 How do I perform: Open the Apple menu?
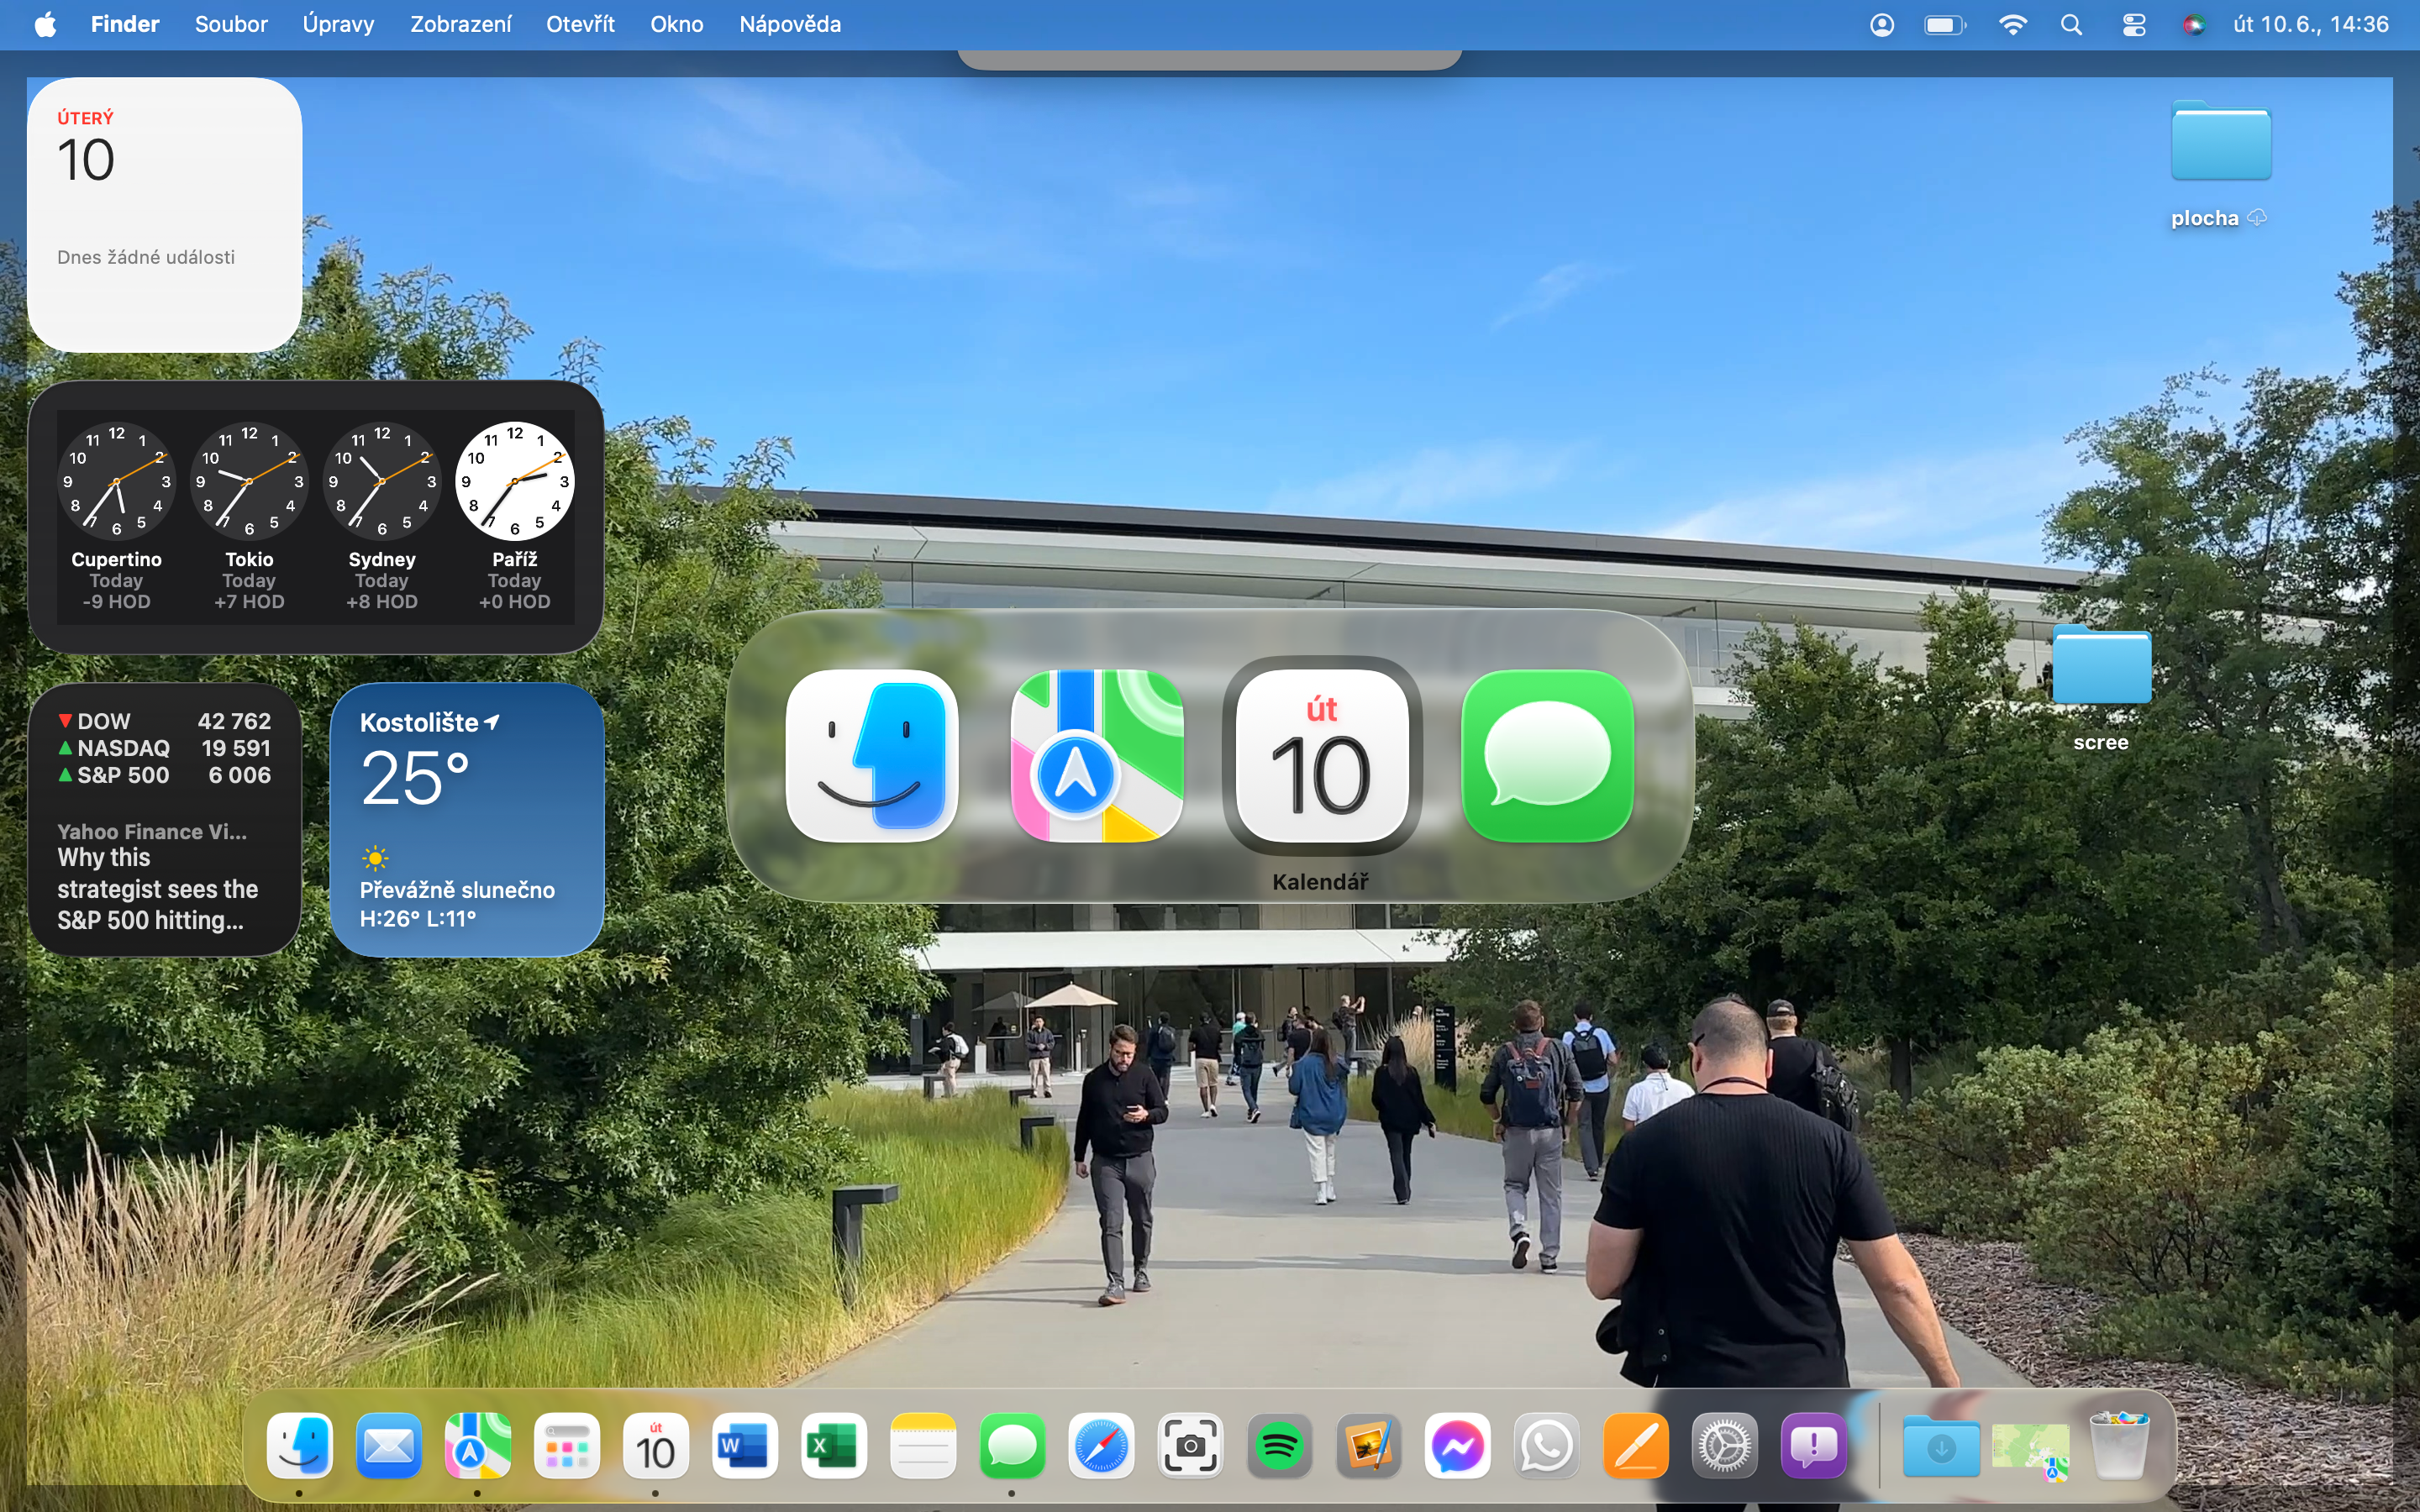pyautogui.click(x=45, y=24)
